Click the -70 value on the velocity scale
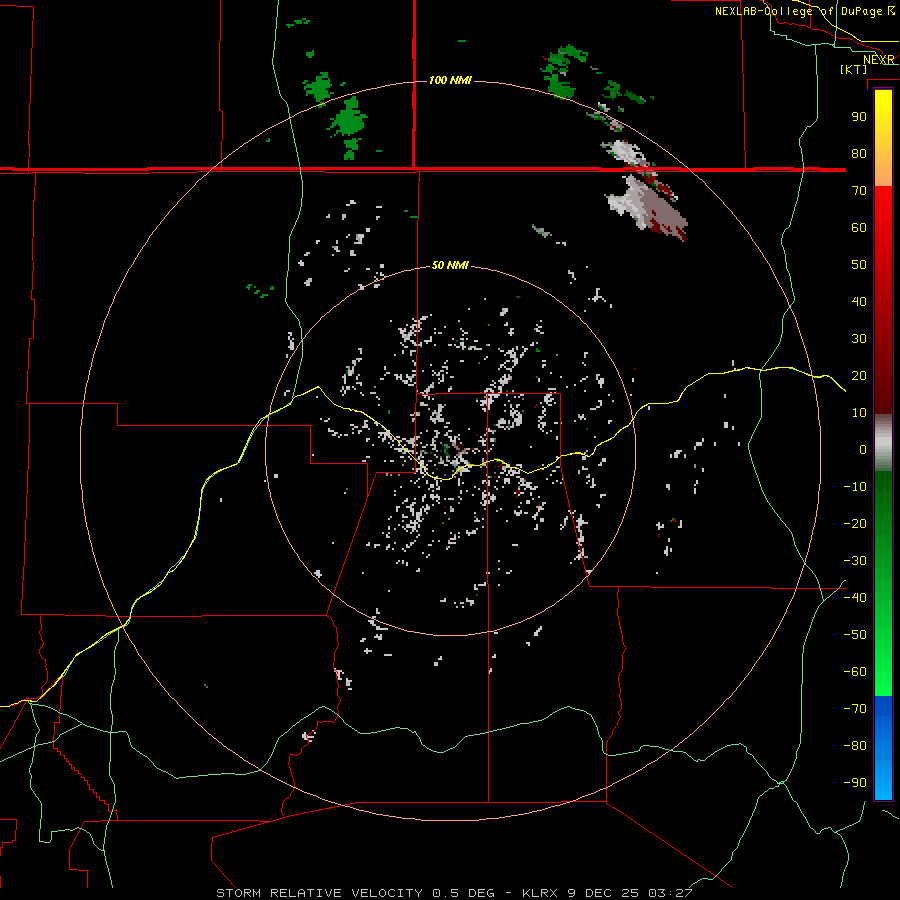The width and height of the screenshot is (900, 900). click(x=855, y=709)
